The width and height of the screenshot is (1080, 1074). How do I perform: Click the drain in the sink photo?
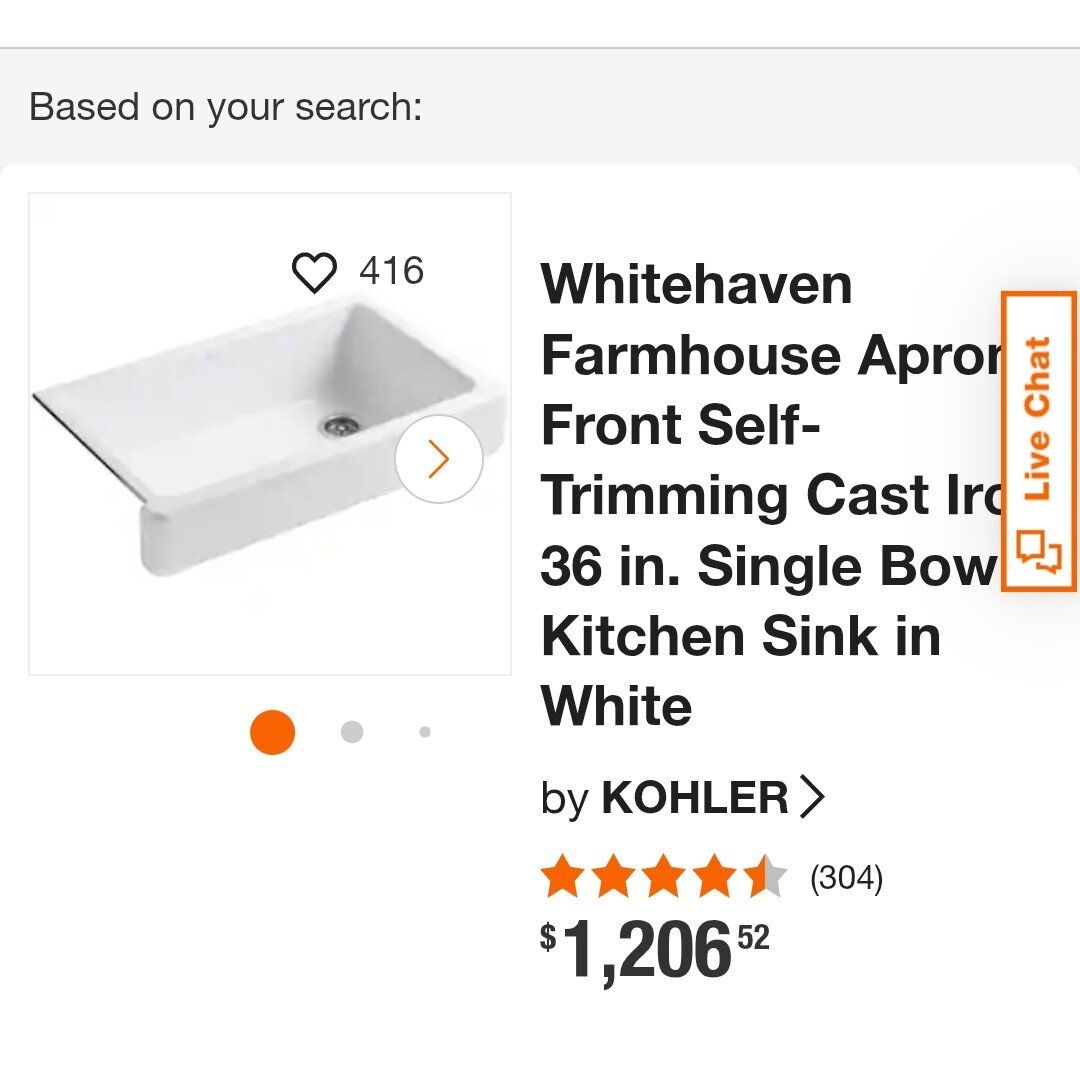[341, 425]
